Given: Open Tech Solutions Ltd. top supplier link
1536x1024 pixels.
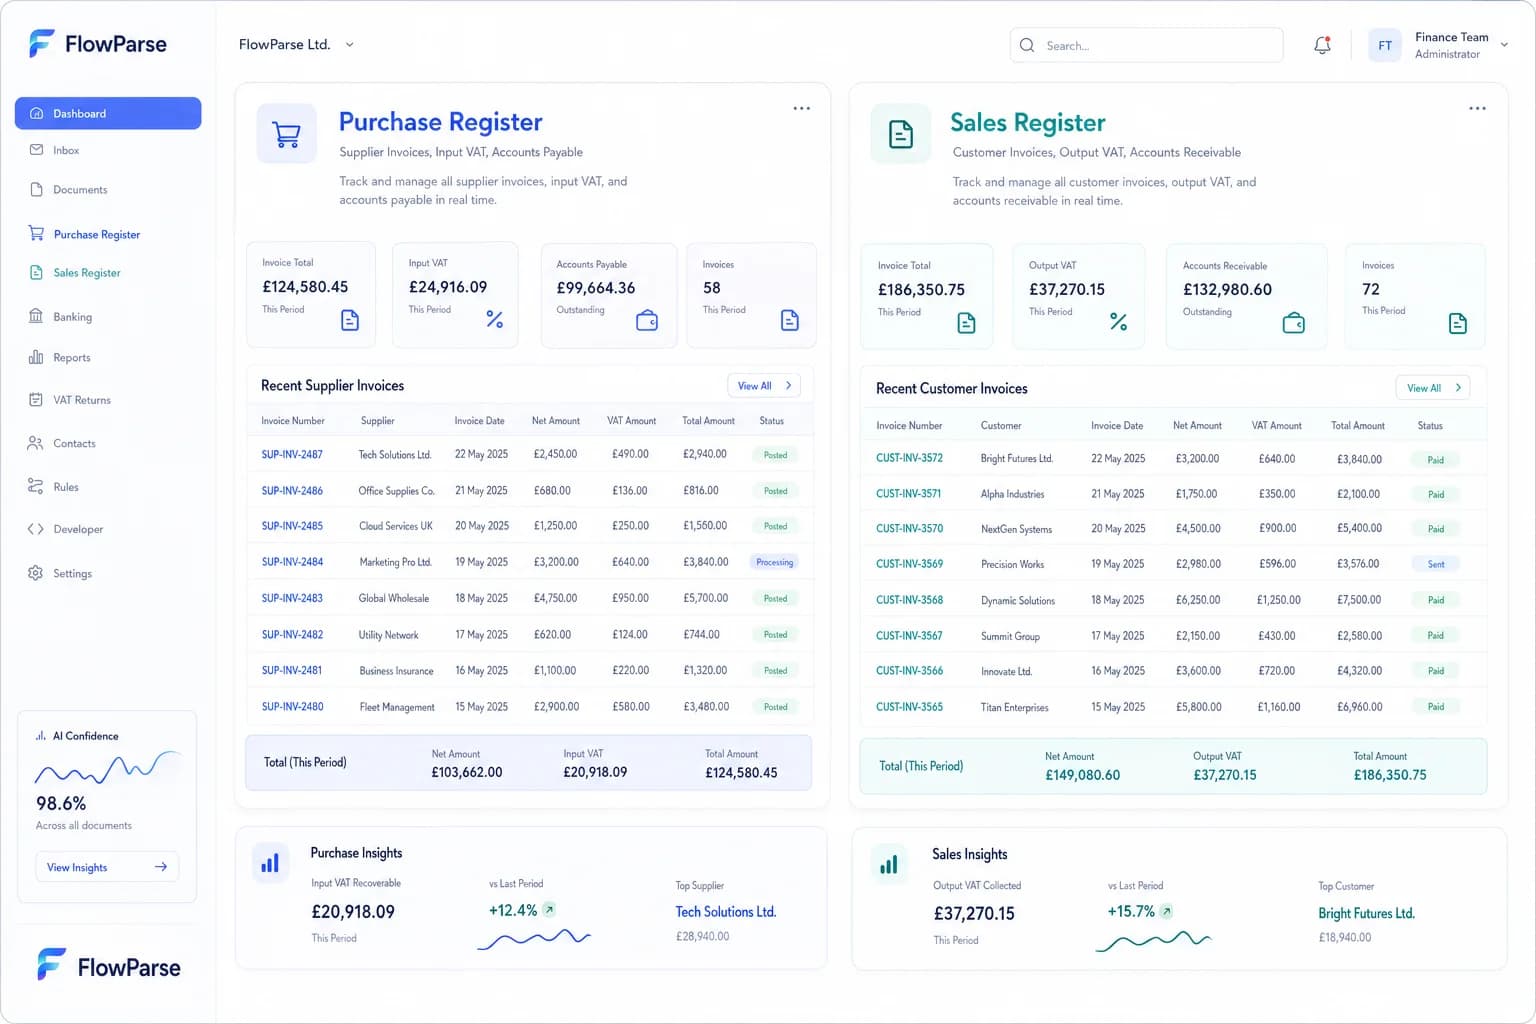Looking at the screenshot, I should coord(725,912).
